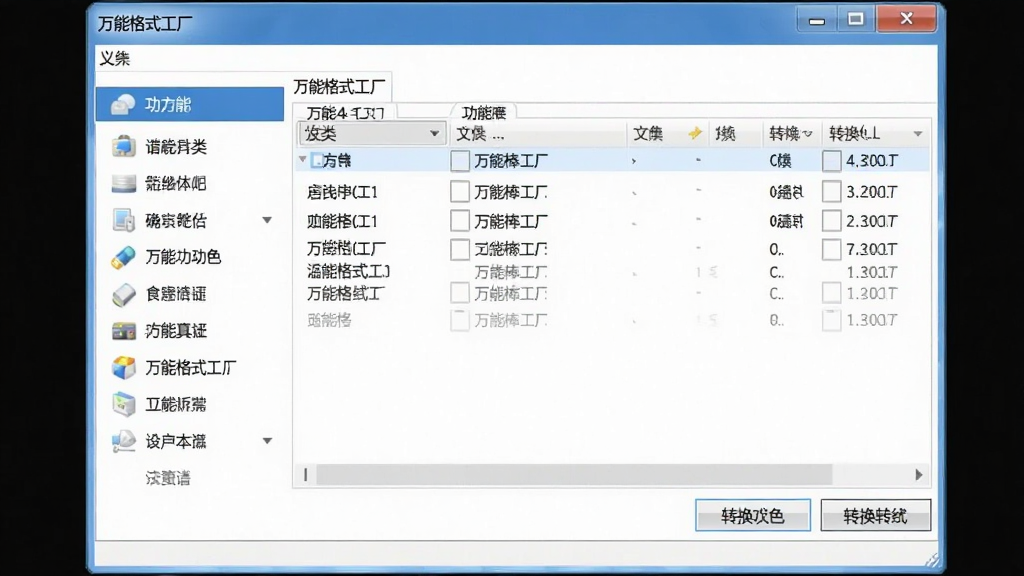The width and height of the screenshot is (1024, 576).
Task: Close the 万能格式工厂 window
Action: tap(906, 20)
